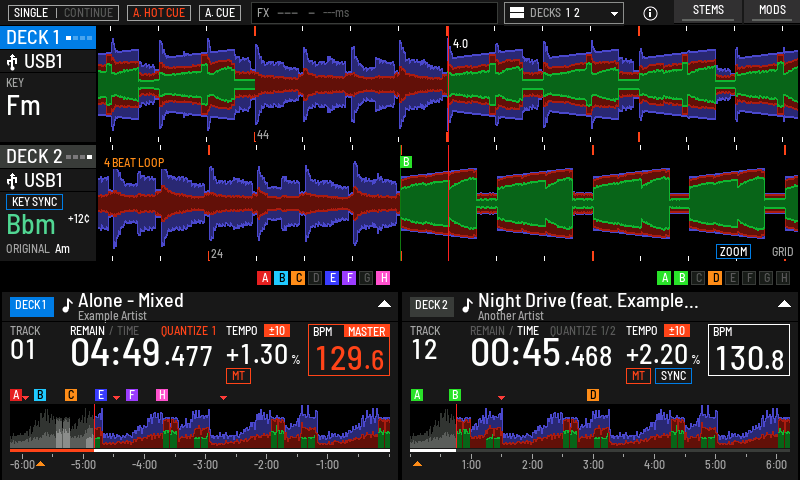Jump to cue A on Deck 1 overview
The height and width of the screenshot is (480, 800).
click(x=16, y=395)
